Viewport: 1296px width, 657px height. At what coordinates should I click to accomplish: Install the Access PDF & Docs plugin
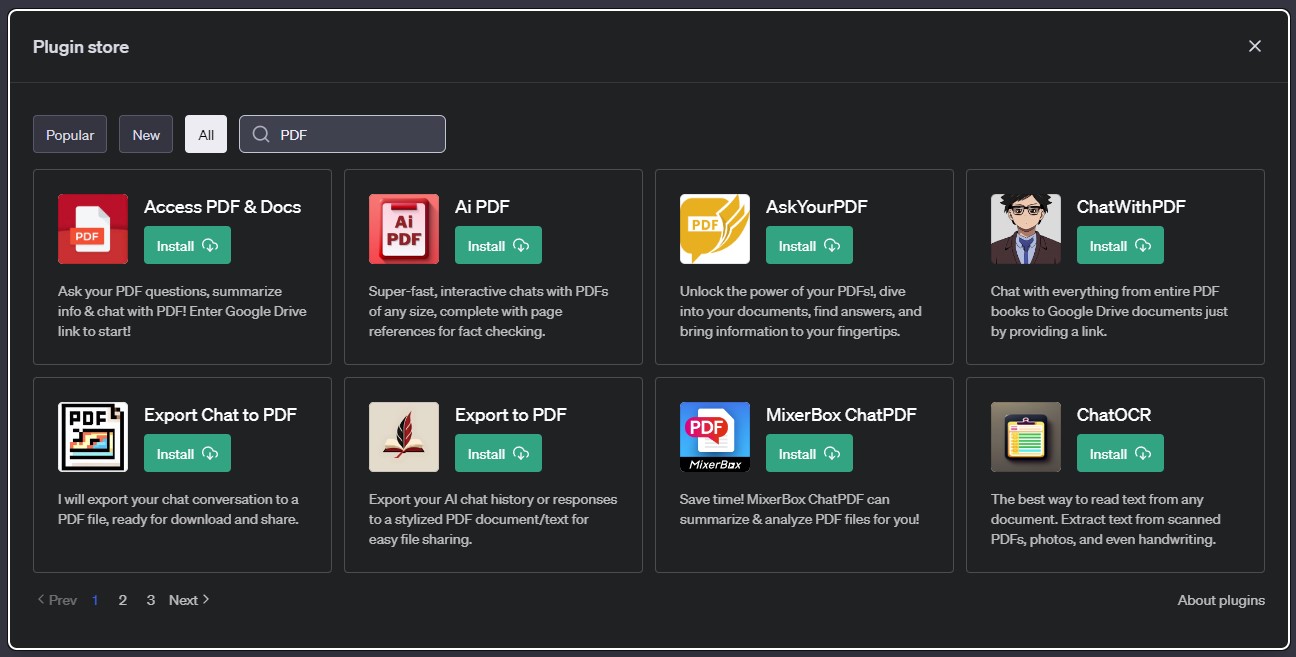coord(187,246)
